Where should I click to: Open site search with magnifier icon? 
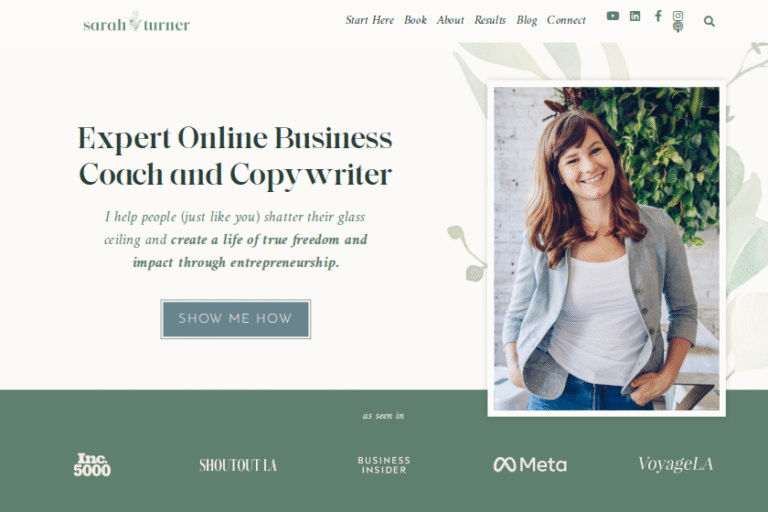pyautogui.click(x=709, y=22)
